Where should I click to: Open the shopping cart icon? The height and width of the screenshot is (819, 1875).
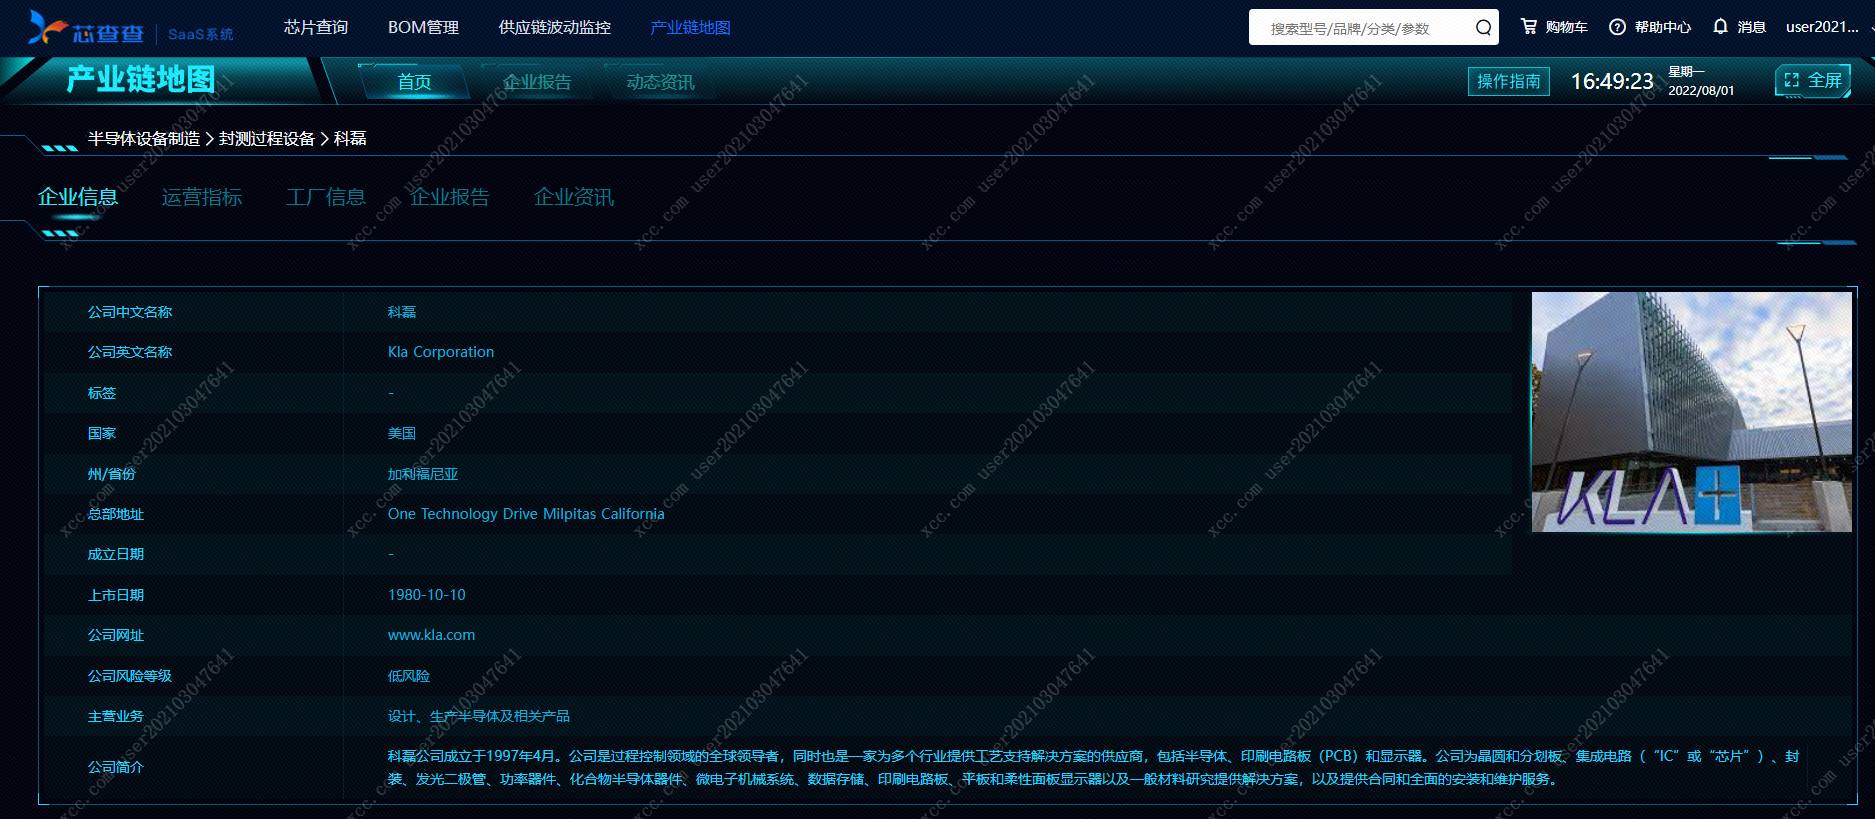pos(1529,27)
